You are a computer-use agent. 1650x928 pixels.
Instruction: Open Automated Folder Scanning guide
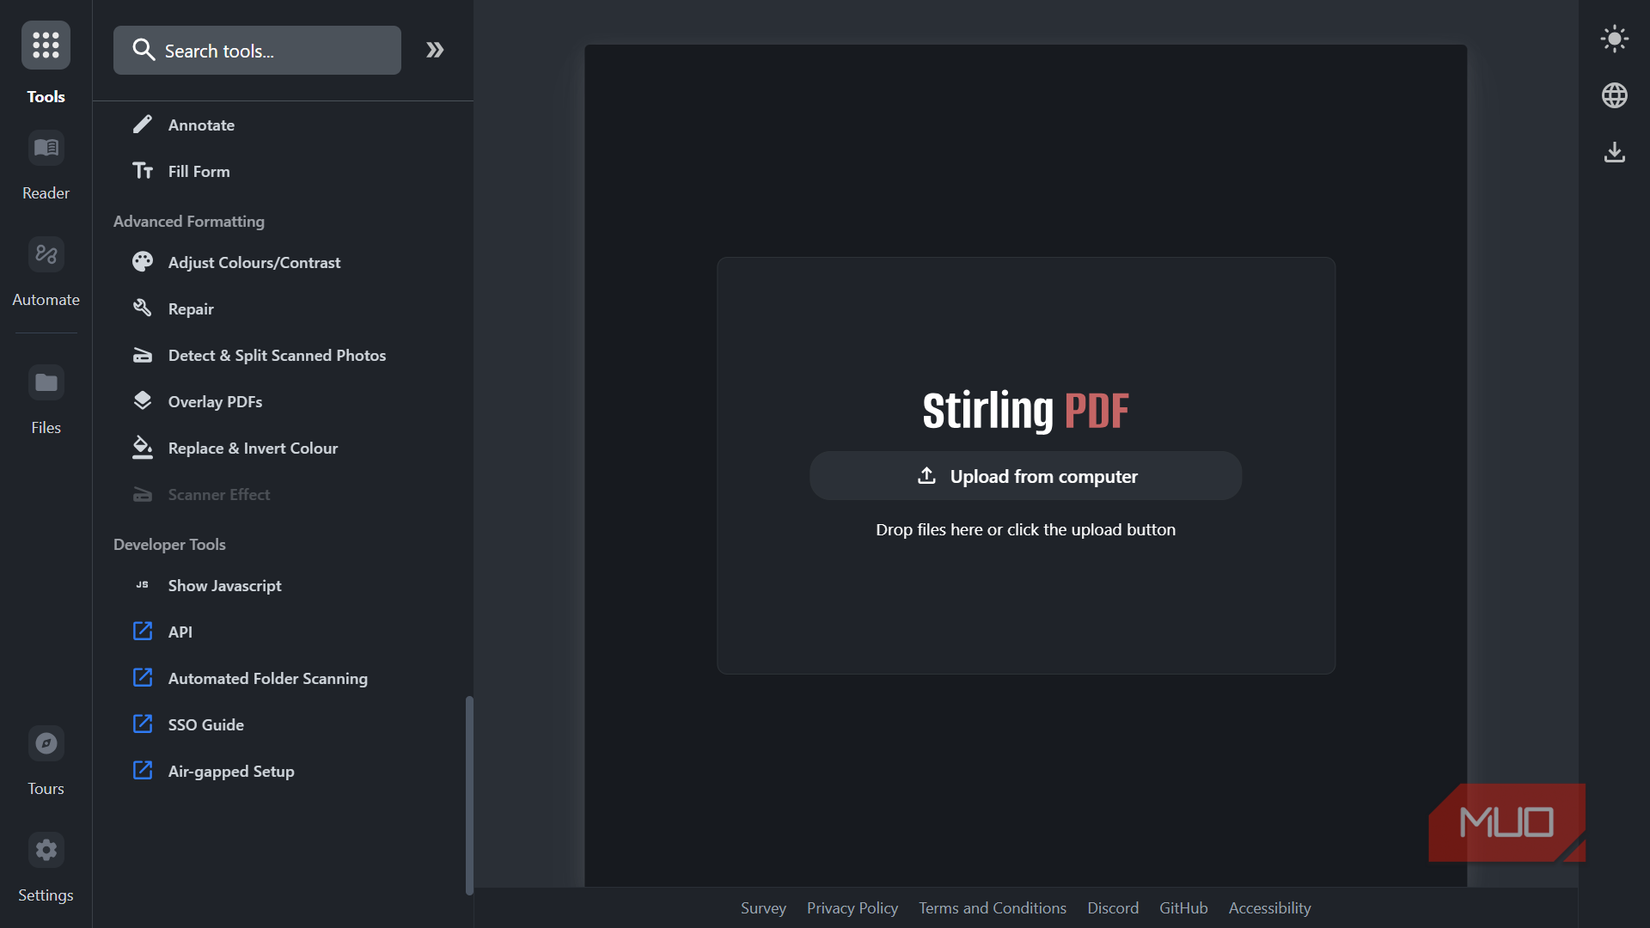[x=268, y=678]
